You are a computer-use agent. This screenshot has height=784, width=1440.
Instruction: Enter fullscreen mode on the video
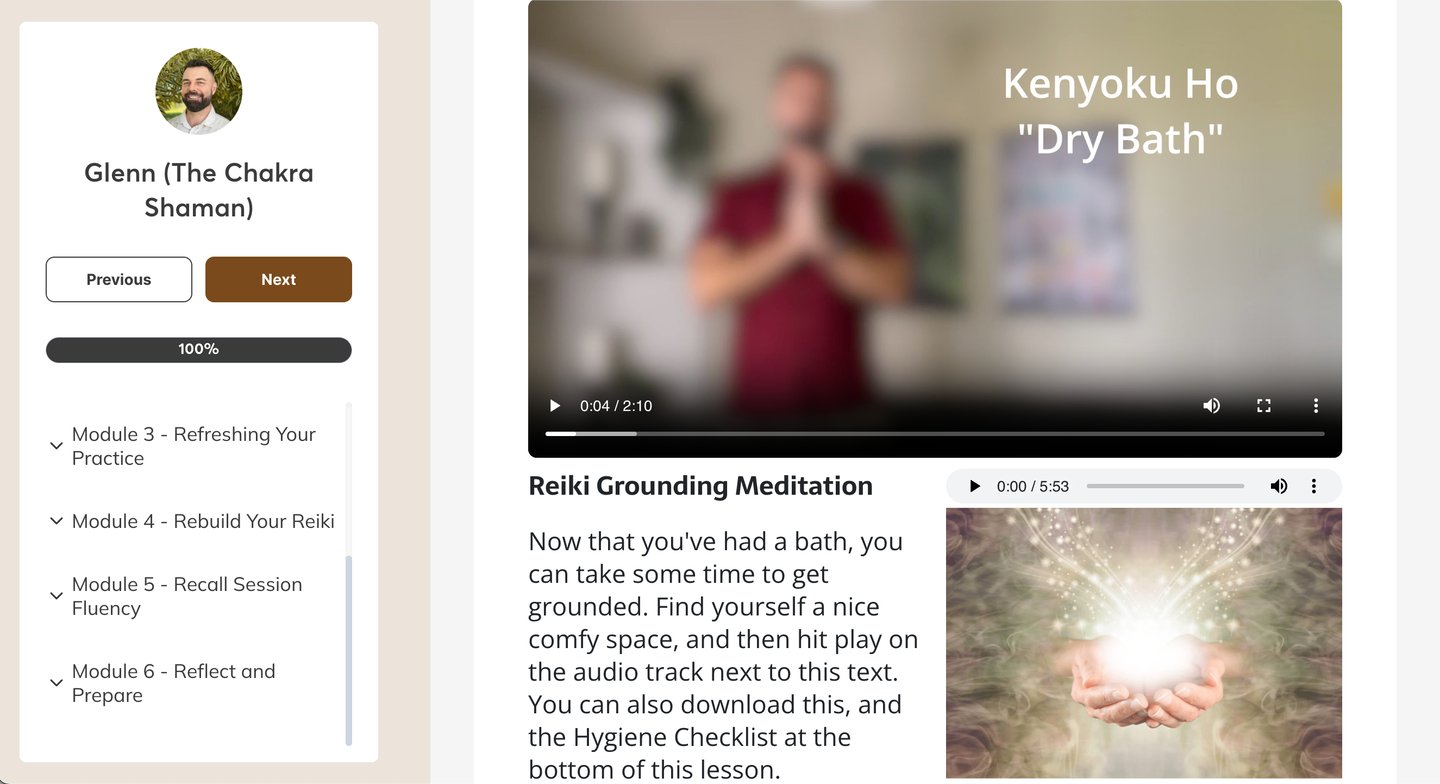[x=1264, y=406]
